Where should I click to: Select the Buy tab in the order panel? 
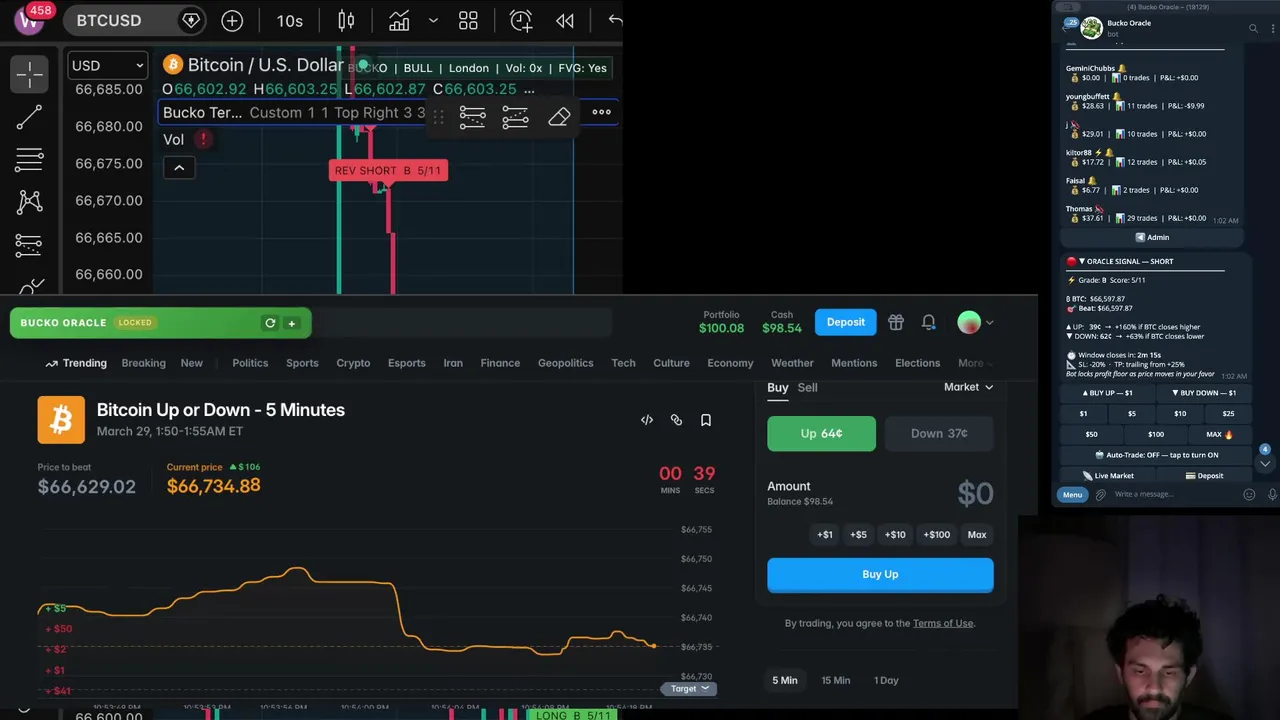click(x=778, y=387)
